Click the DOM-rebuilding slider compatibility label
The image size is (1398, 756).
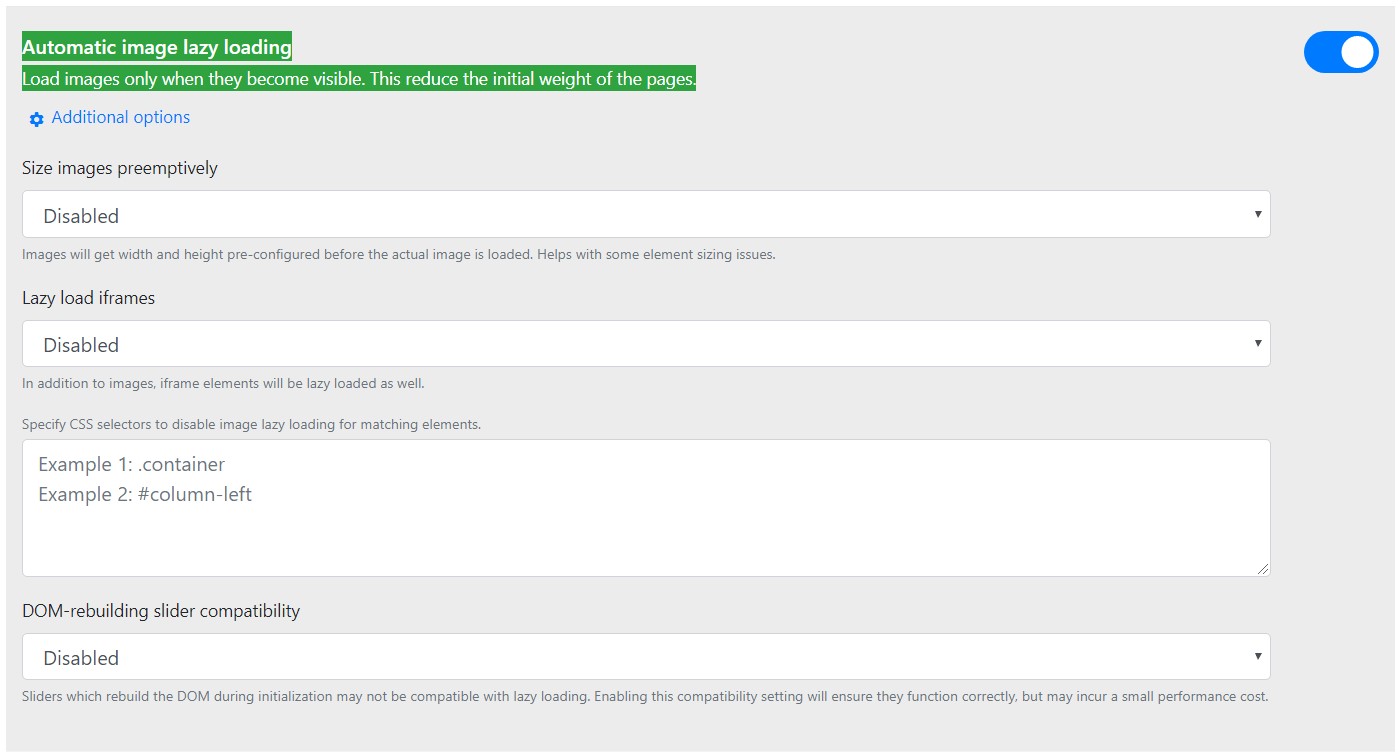pyautogui.click(x=161, y=610)
